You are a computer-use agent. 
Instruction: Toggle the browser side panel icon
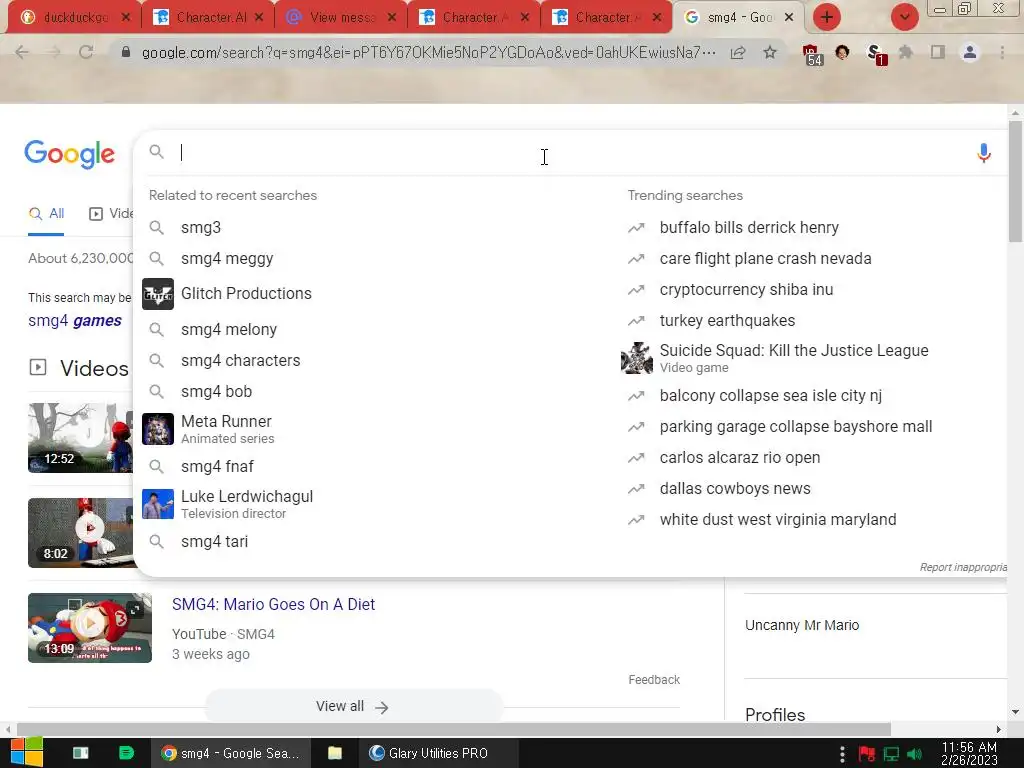click(938, 52)
